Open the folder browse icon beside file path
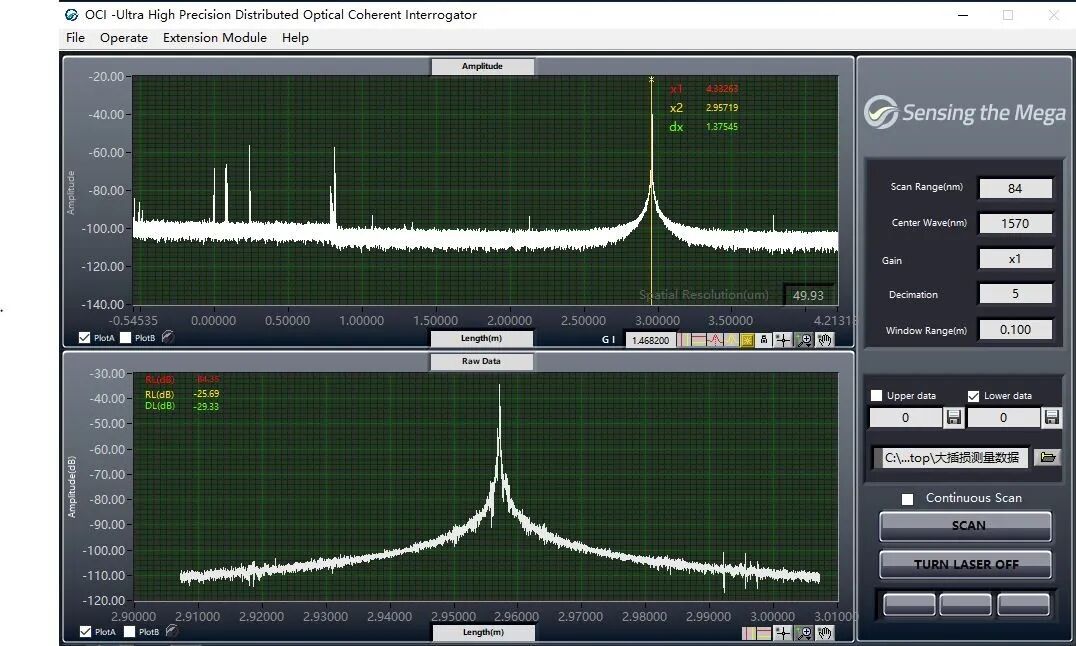The width and height of the screenshot is (1076, 646). point(1047,457)
